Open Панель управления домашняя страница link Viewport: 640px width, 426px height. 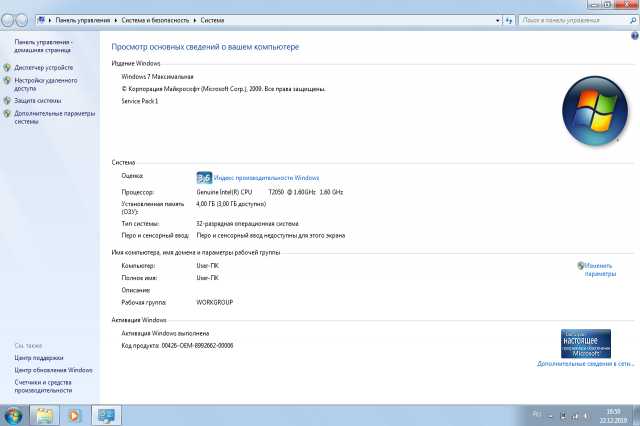coord(43,46)
